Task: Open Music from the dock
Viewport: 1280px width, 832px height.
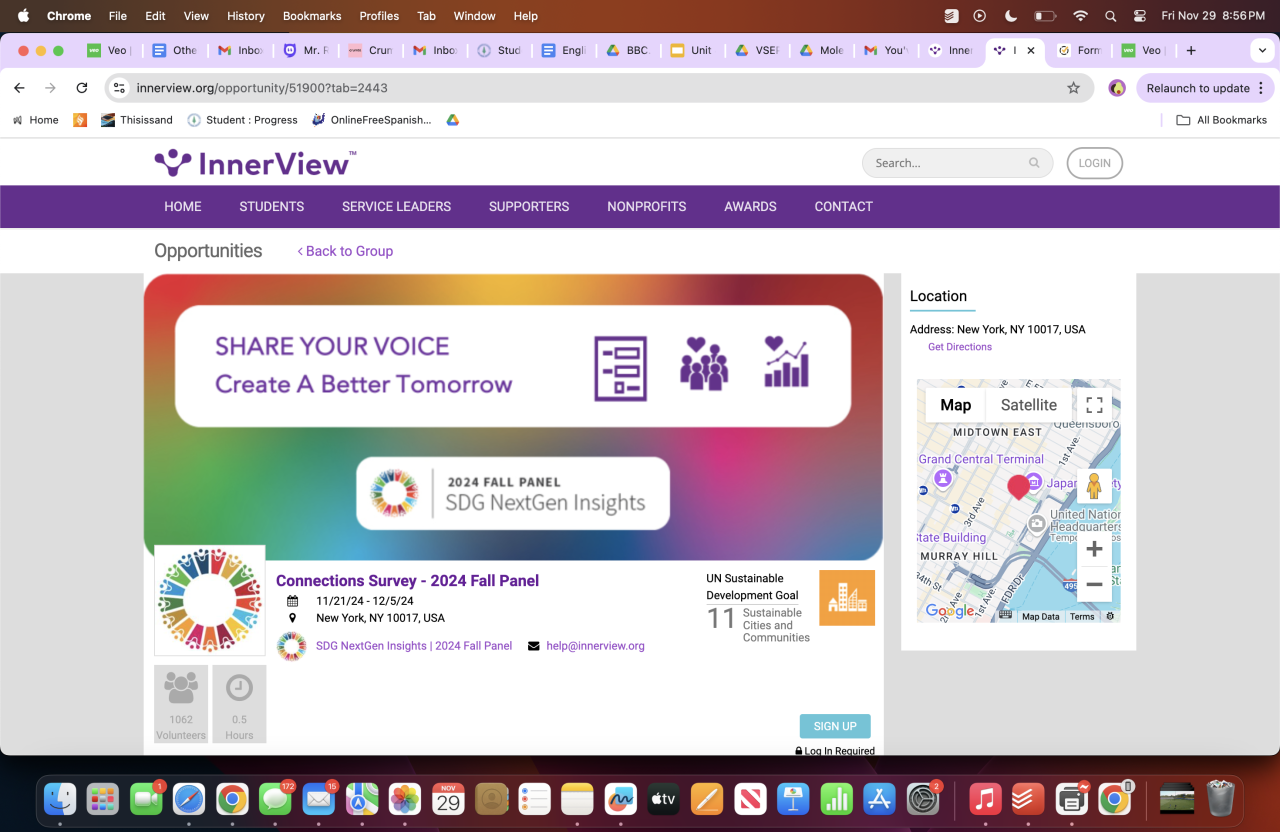Action: click(985, 798)
